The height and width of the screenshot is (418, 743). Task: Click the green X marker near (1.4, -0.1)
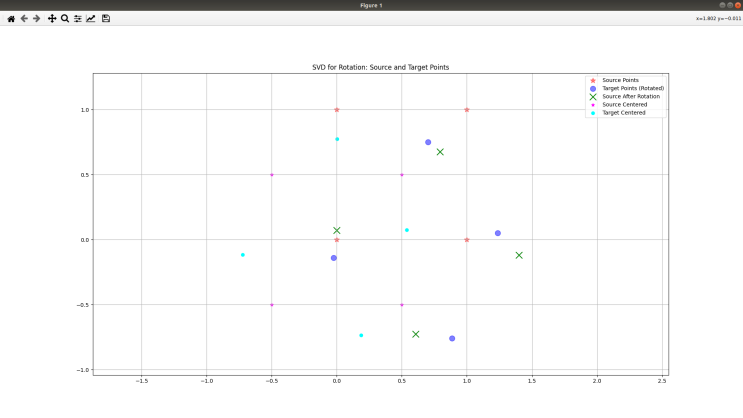pyautogui.click(x=519, y=255)
